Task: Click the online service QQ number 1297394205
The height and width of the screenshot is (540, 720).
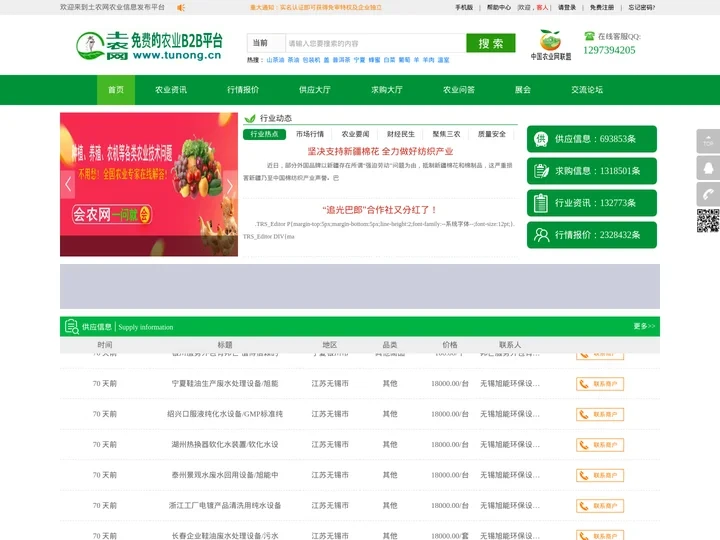Action: pyautogui.click(x=609, y=50)
